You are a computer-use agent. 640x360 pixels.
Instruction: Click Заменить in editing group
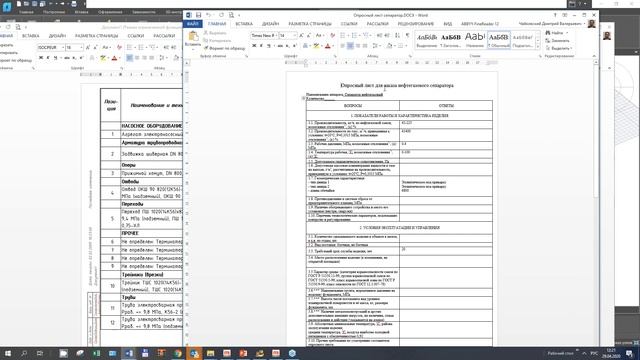point(557,40)
